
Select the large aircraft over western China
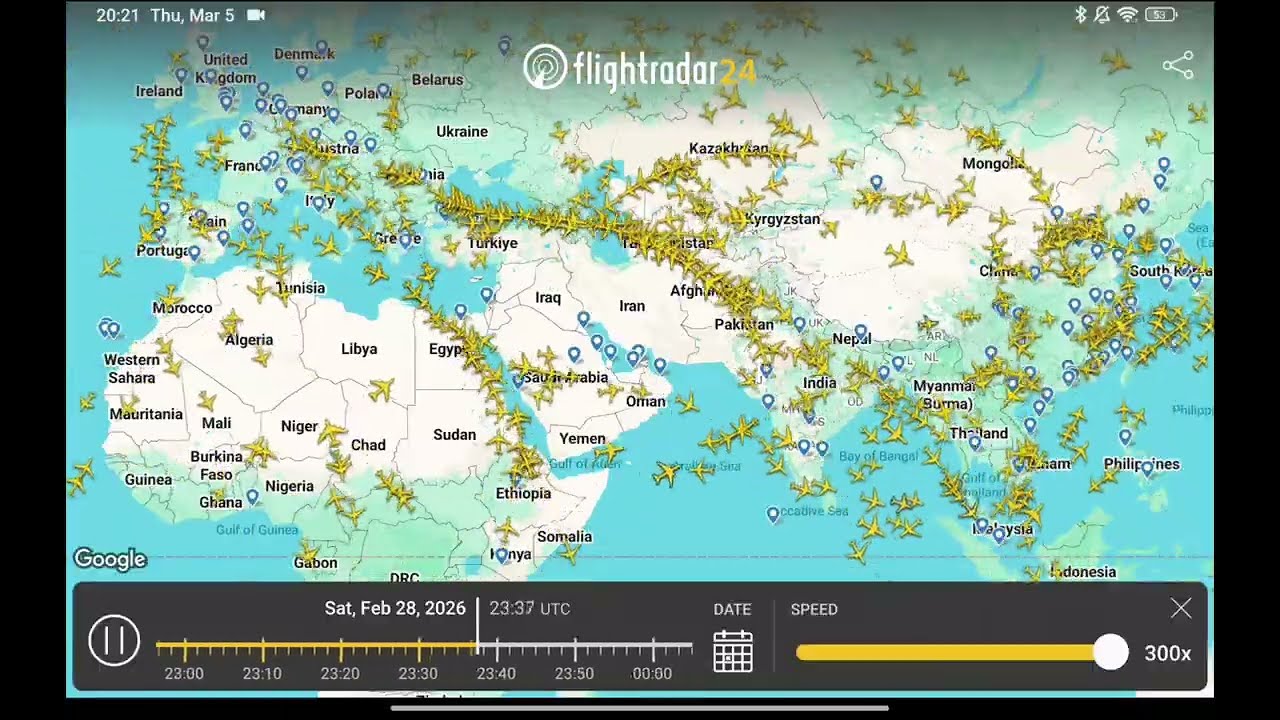tap(899, 254)
